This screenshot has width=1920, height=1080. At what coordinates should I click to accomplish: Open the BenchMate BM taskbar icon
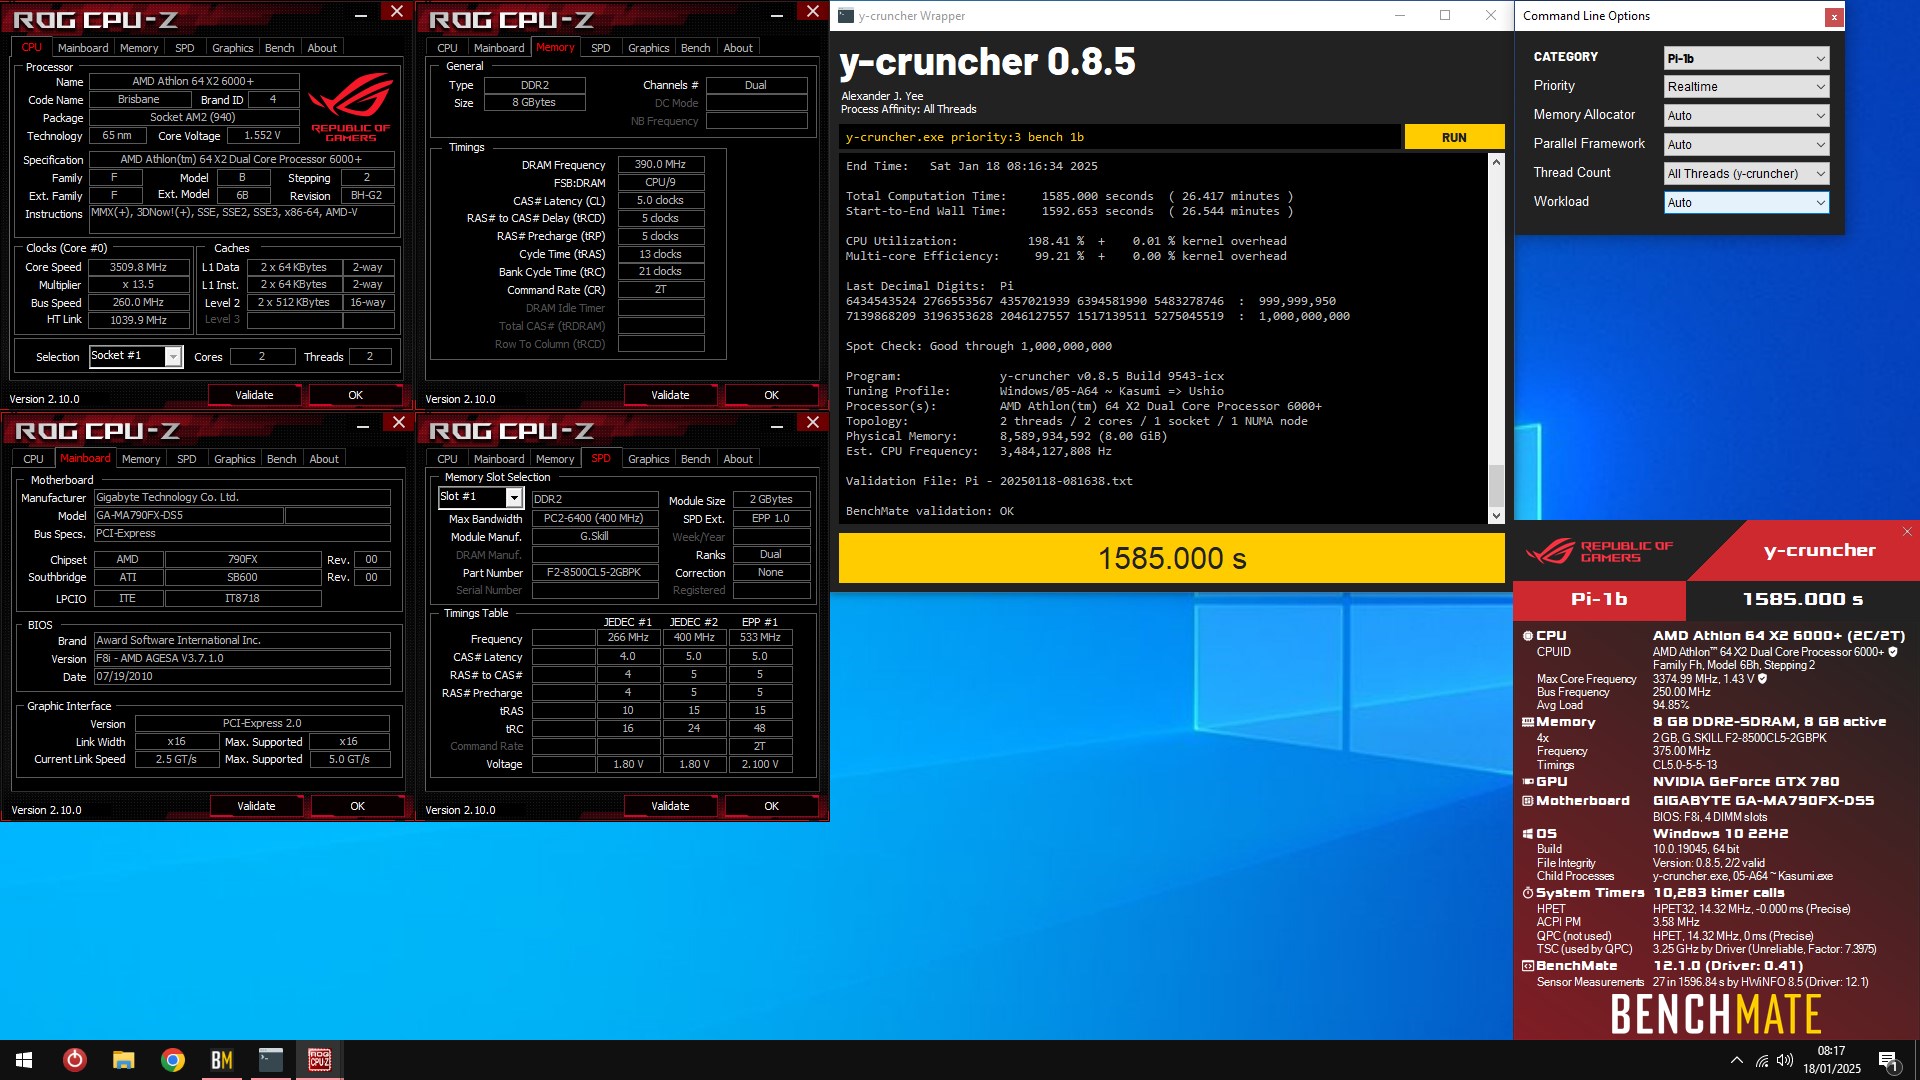[221, 1060]
